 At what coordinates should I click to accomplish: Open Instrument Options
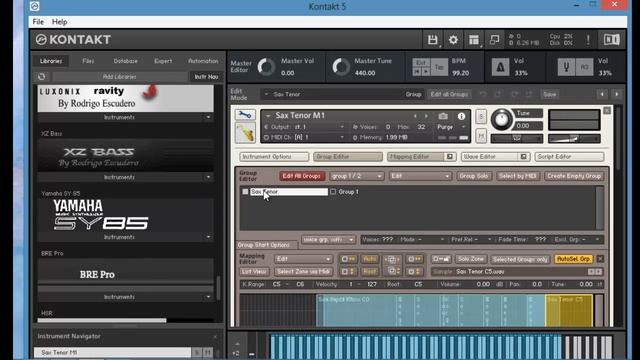click(x=274, y=157)
